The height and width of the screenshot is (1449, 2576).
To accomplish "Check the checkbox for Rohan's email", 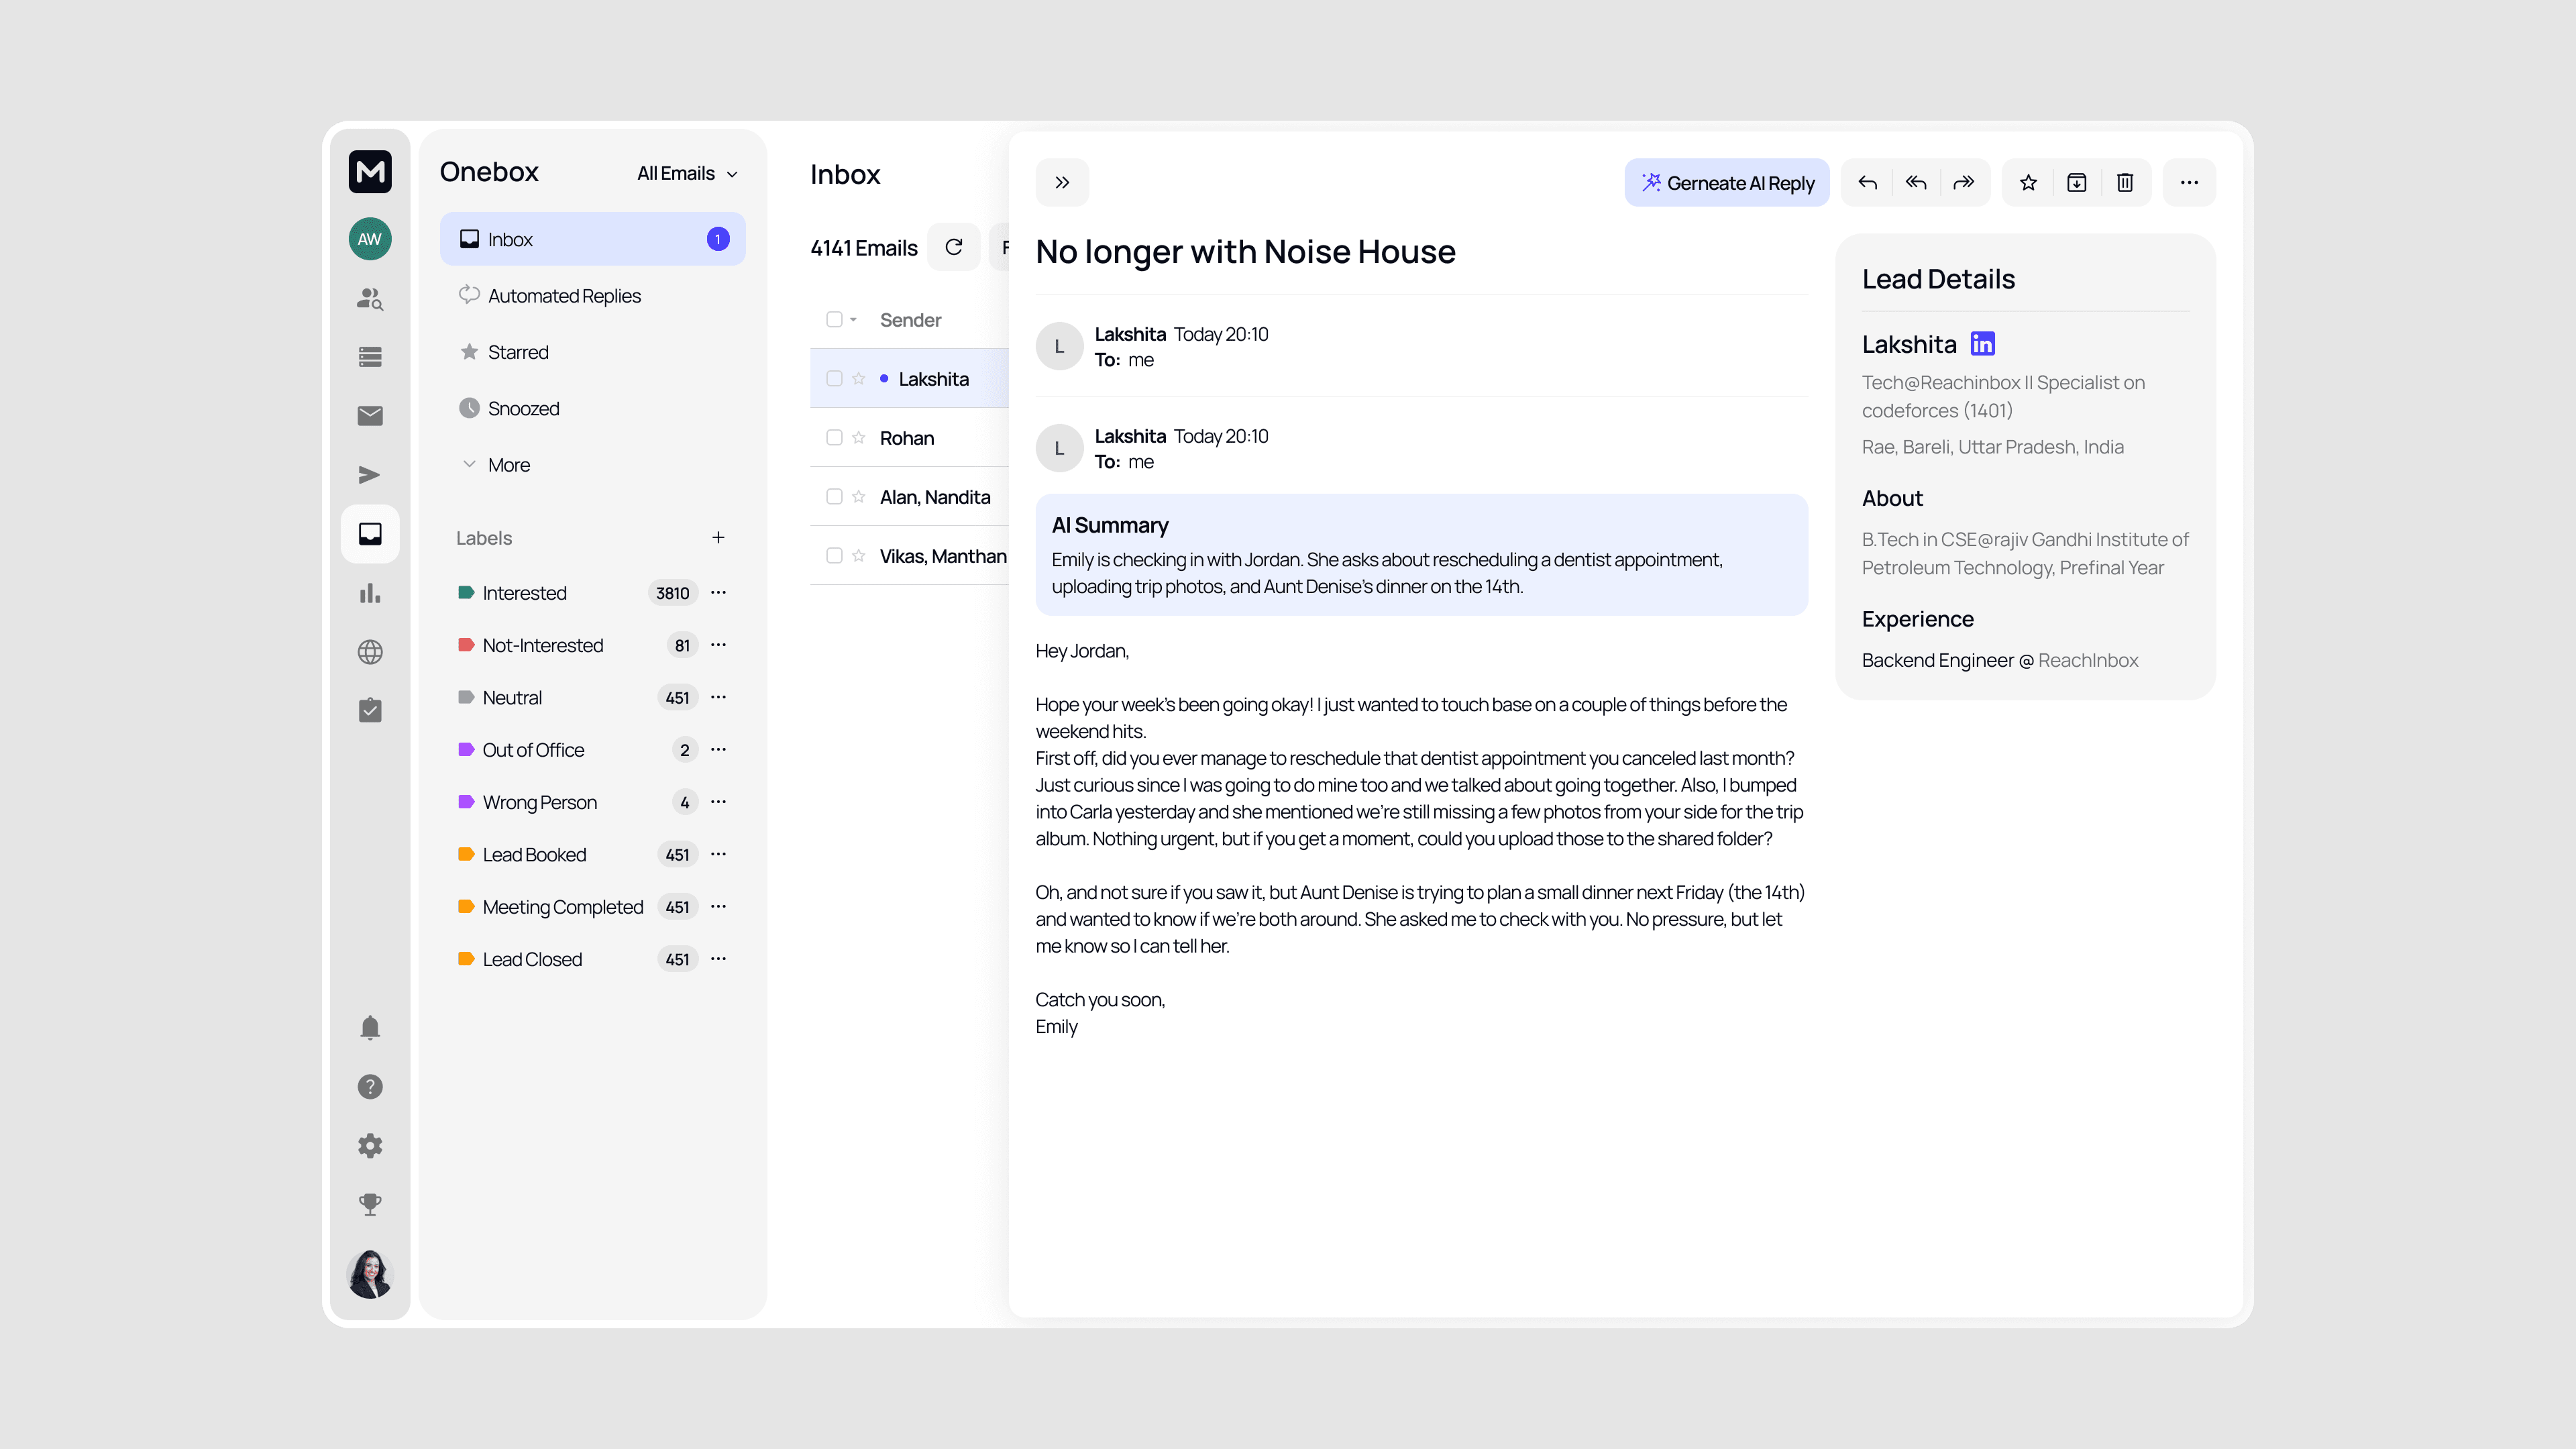I will point(834,438).
